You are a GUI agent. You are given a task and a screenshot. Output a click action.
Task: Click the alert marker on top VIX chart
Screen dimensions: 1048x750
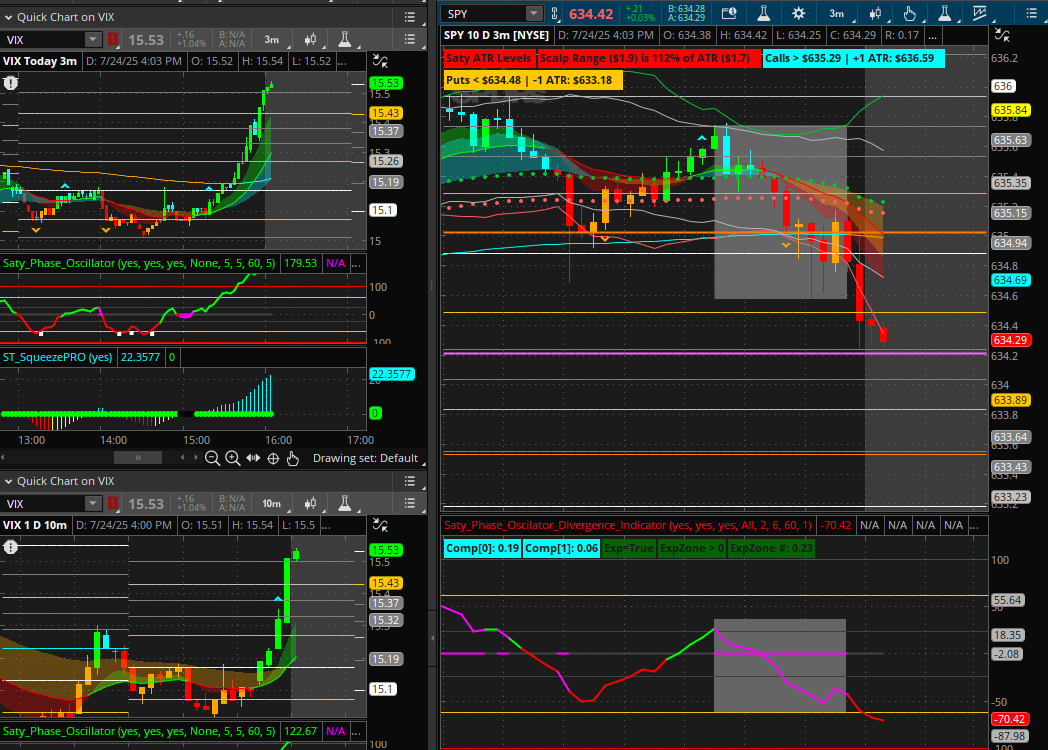pyautogui.click(x=11, y=83)
